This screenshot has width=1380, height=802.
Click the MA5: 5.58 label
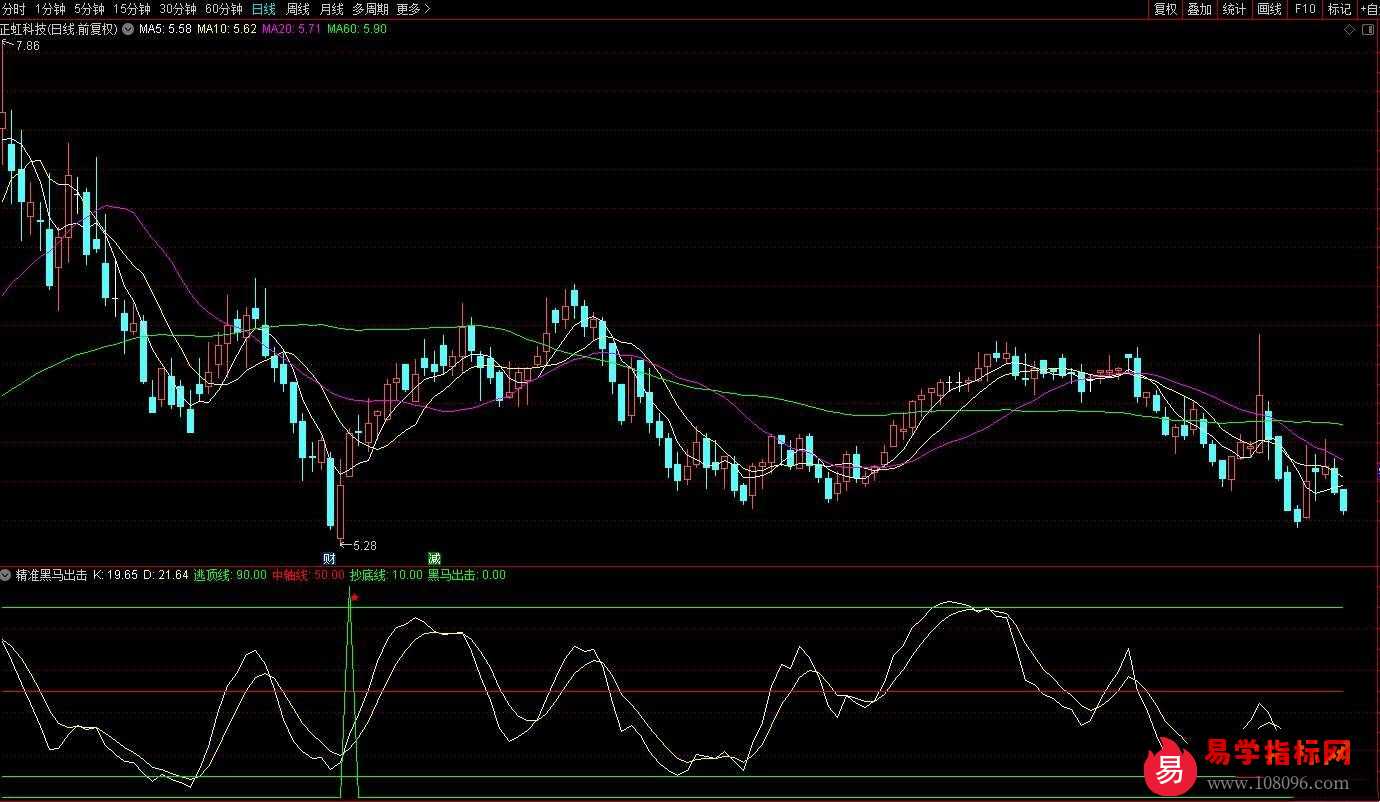coord(165,29)
